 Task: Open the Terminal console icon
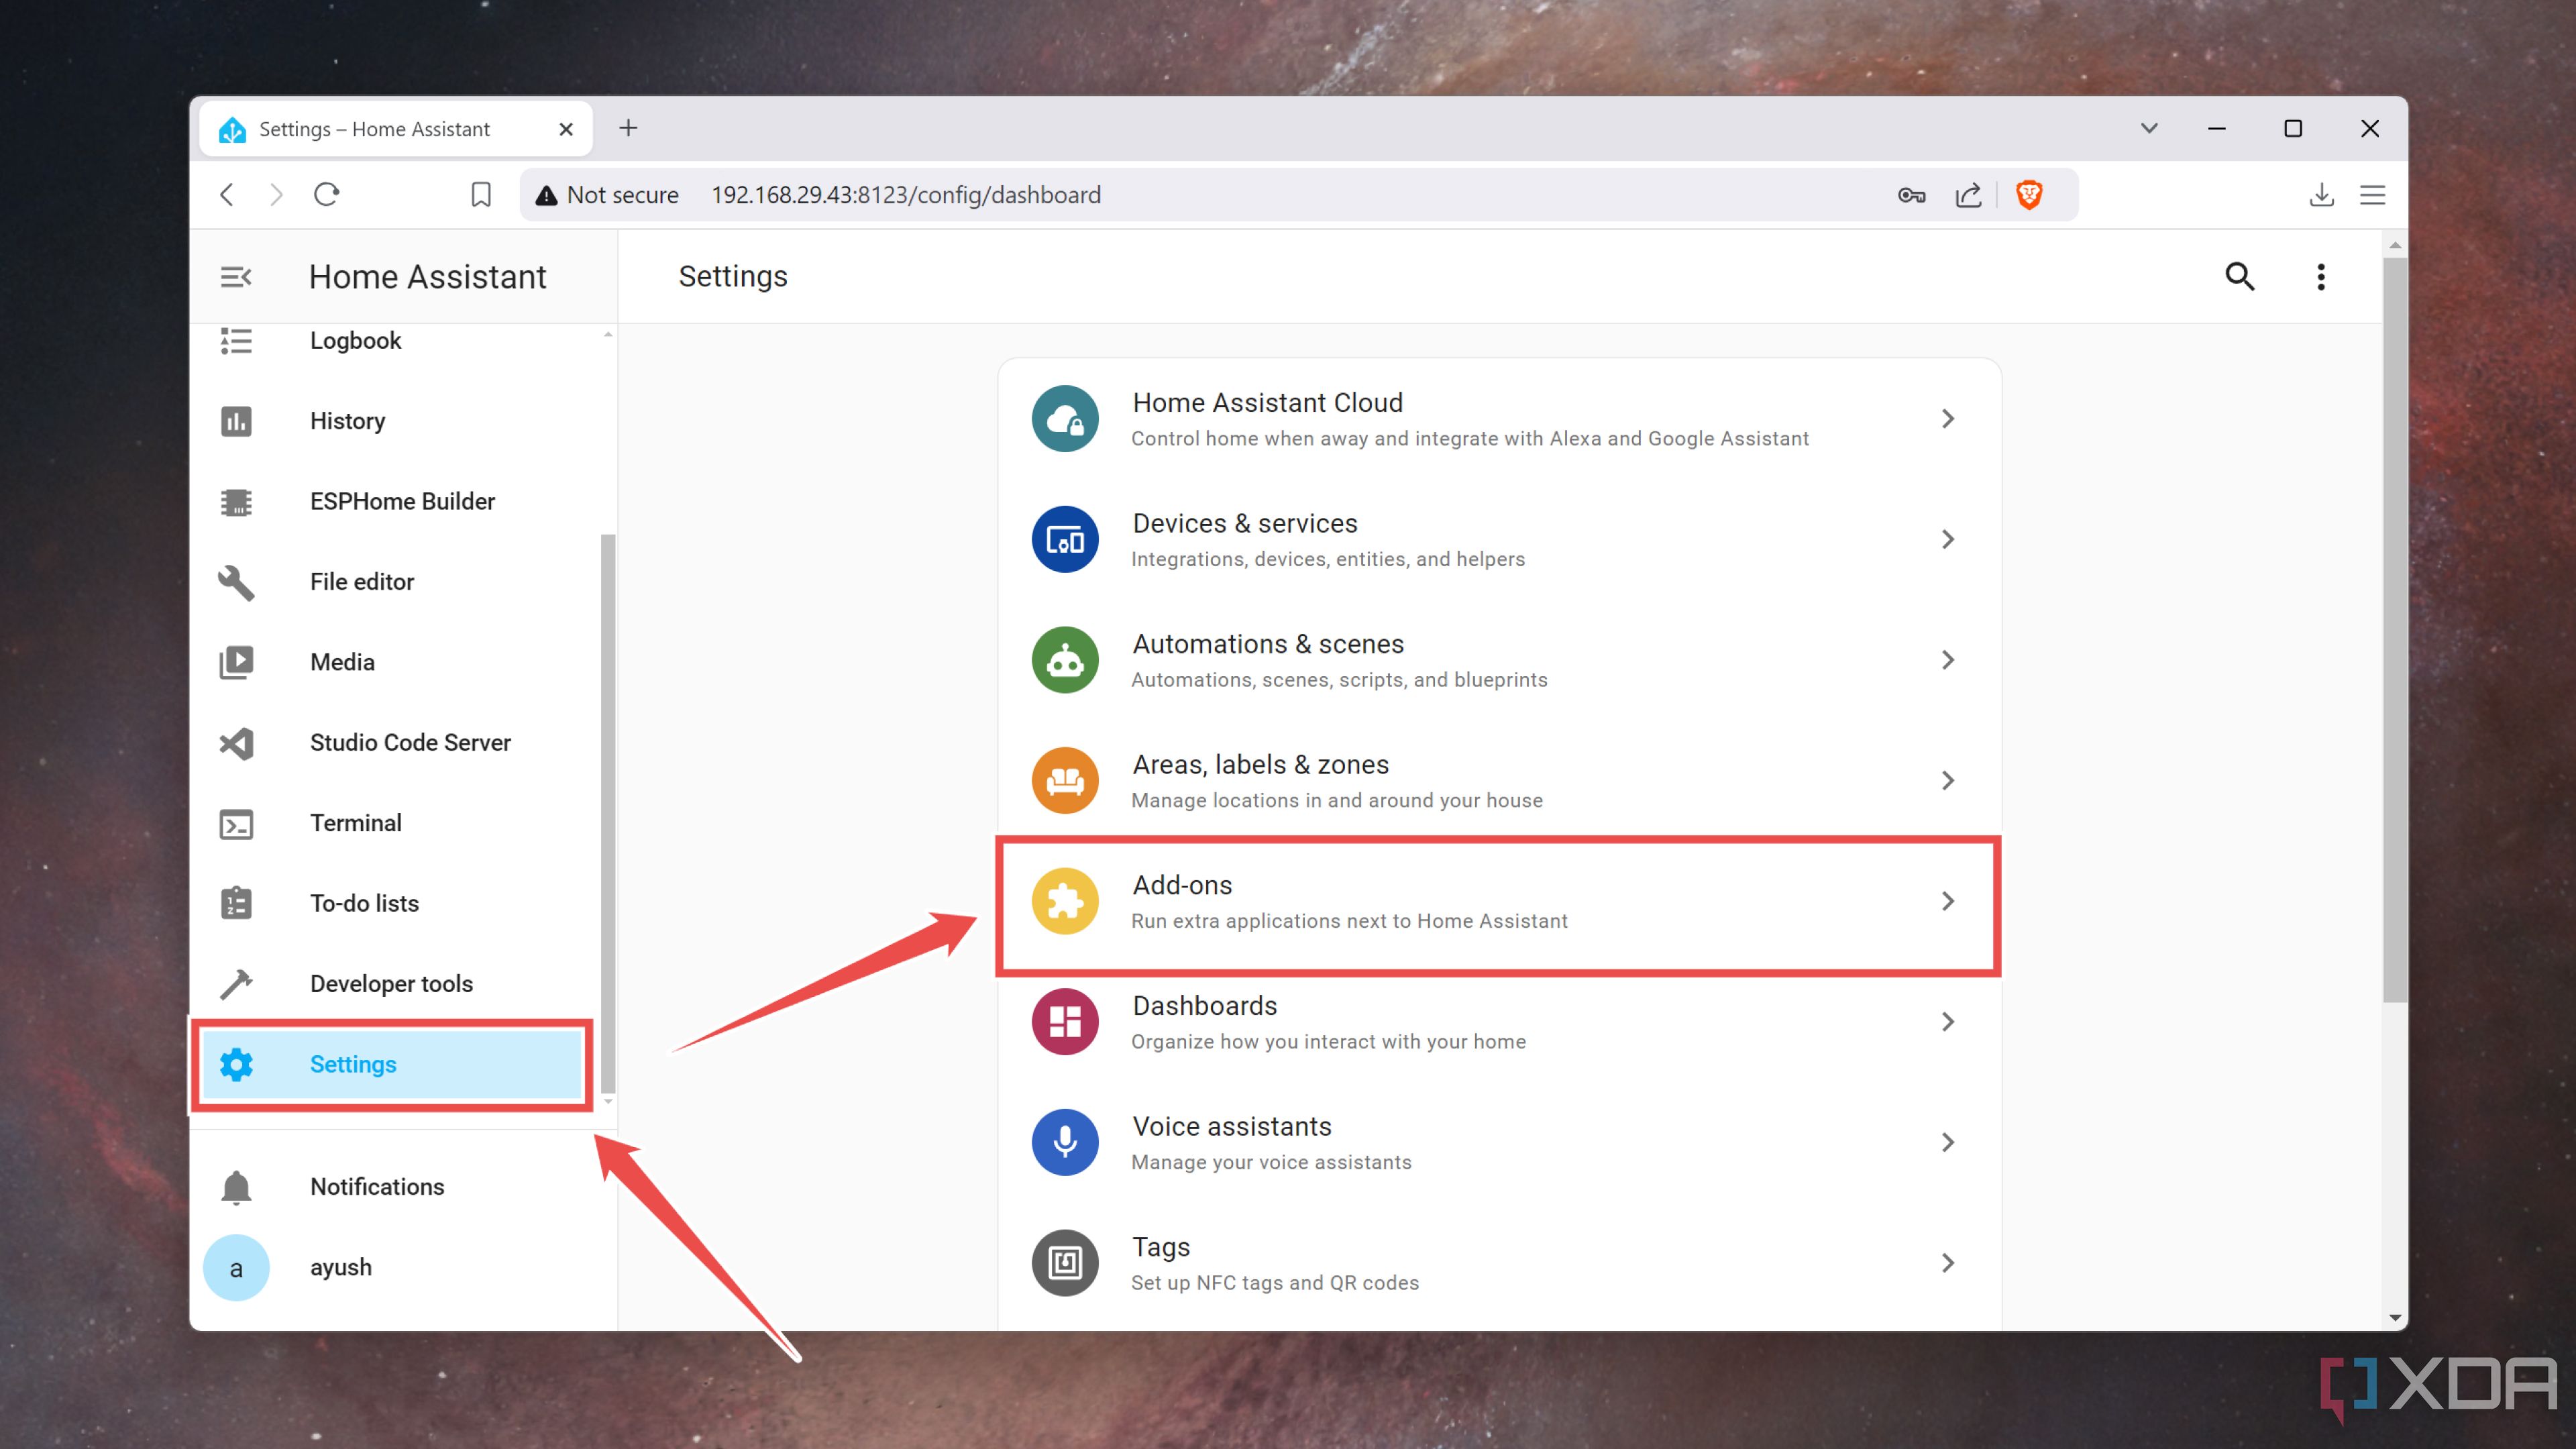click(236, 824)
